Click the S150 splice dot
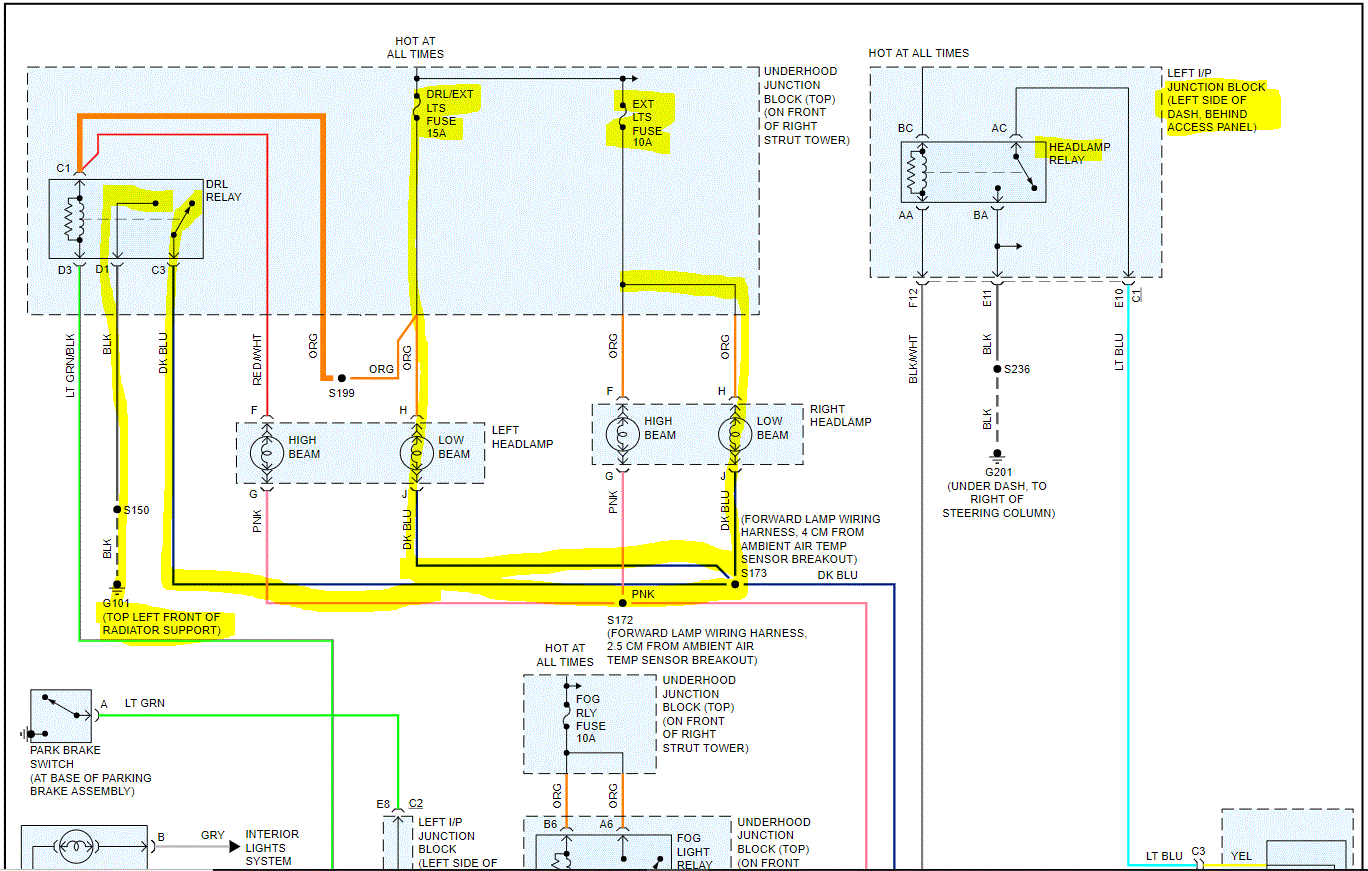The image size is (1368, 871). 117,509
